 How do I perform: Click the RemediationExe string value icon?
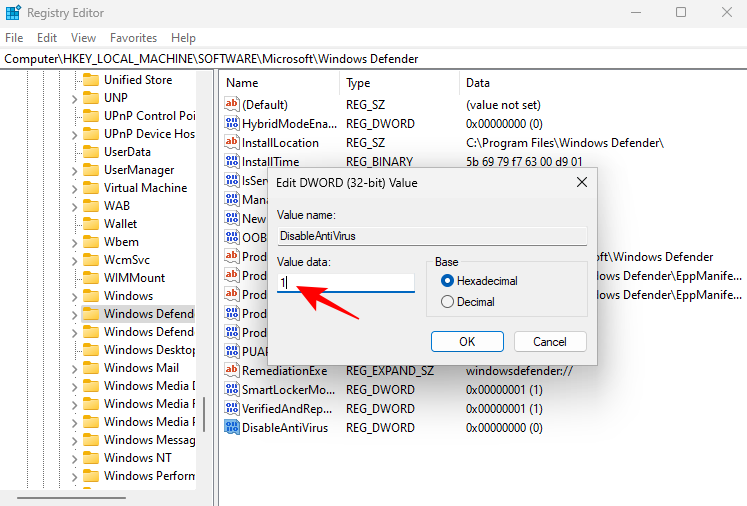point(232,371)
